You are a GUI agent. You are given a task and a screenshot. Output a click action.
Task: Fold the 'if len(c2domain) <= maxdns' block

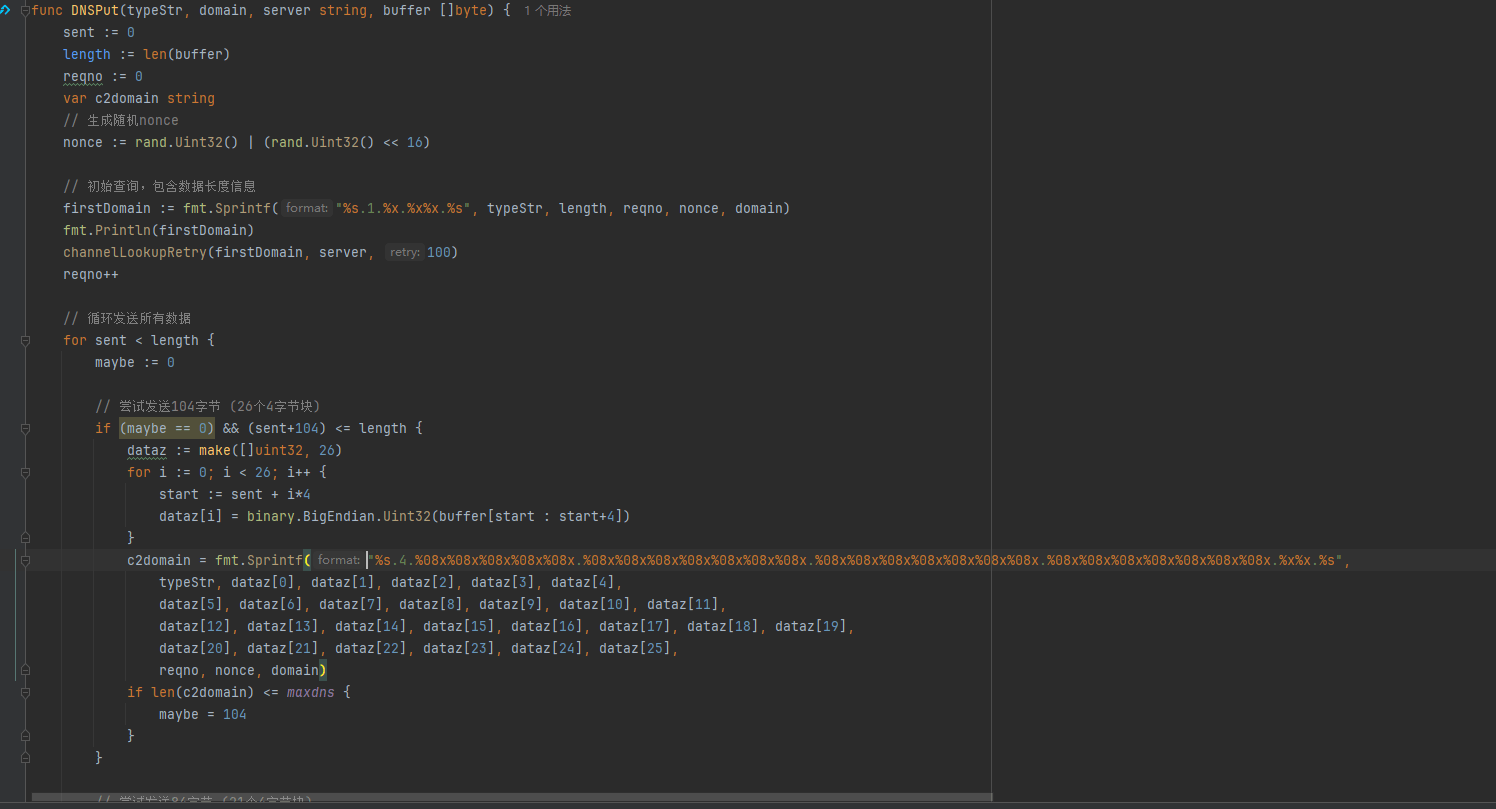pos(25,692)
